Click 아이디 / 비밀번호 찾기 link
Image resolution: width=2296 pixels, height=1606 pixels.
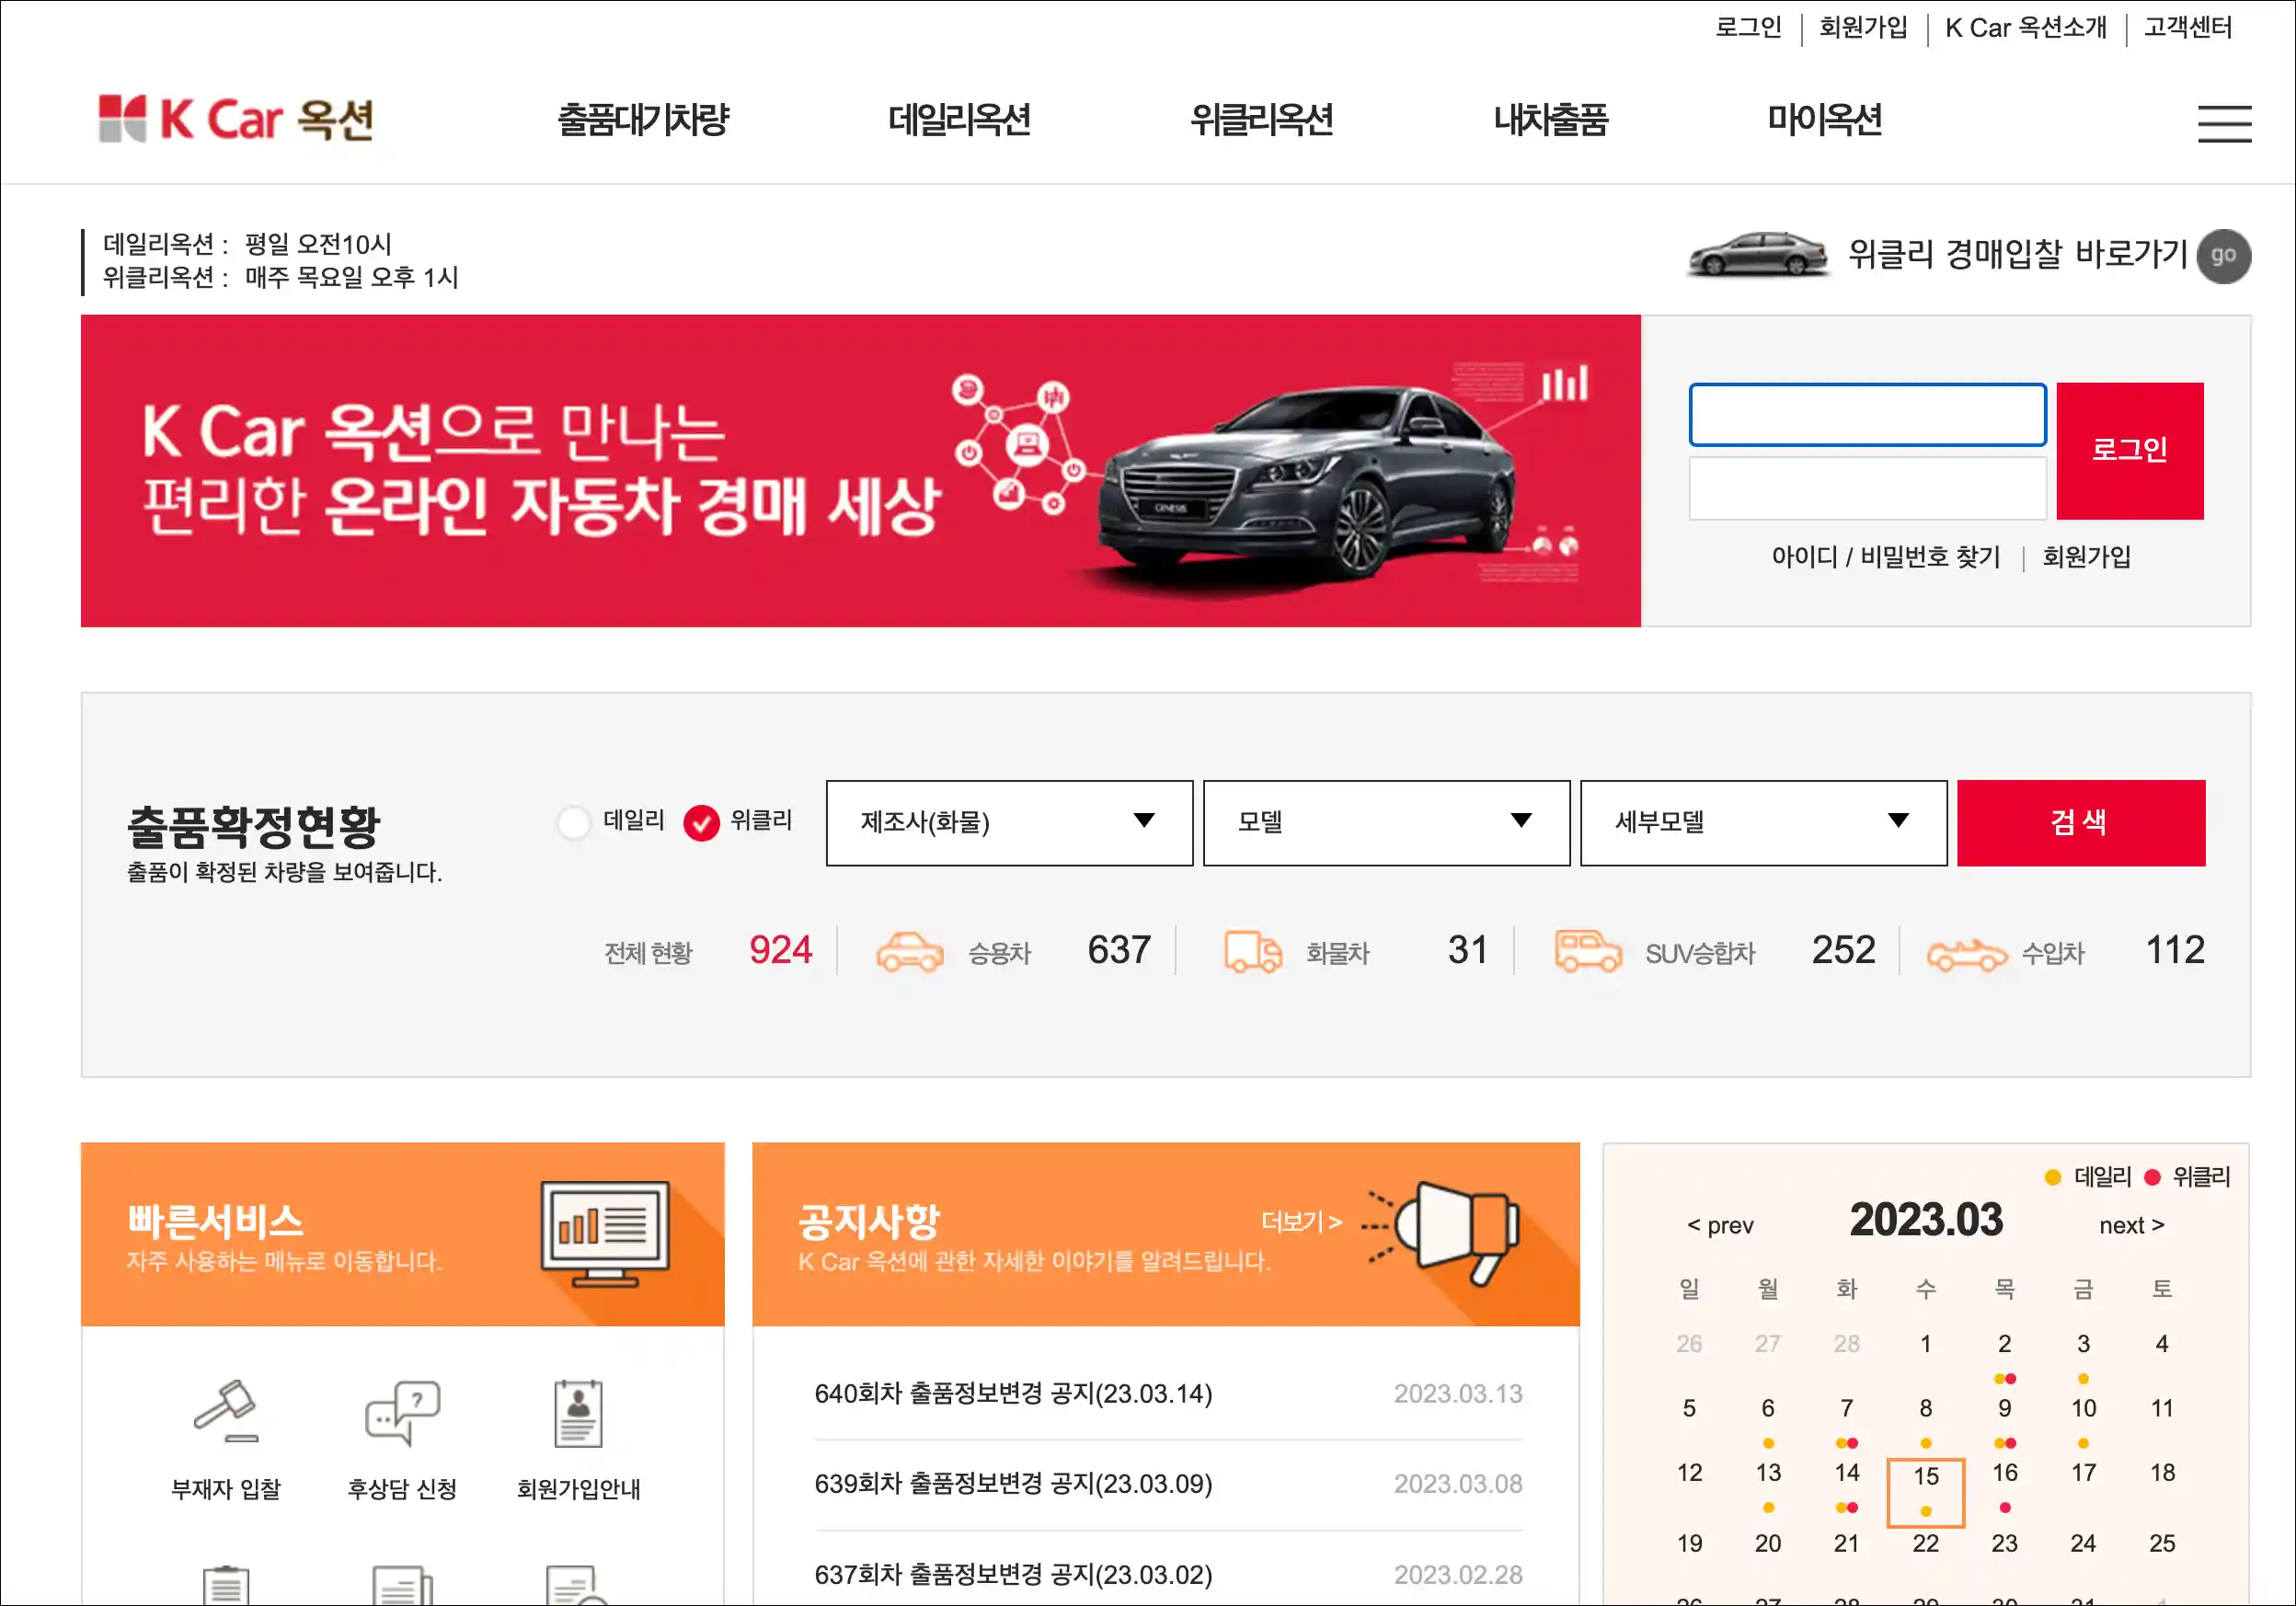pyautogui.click(x=1885, y=557)
